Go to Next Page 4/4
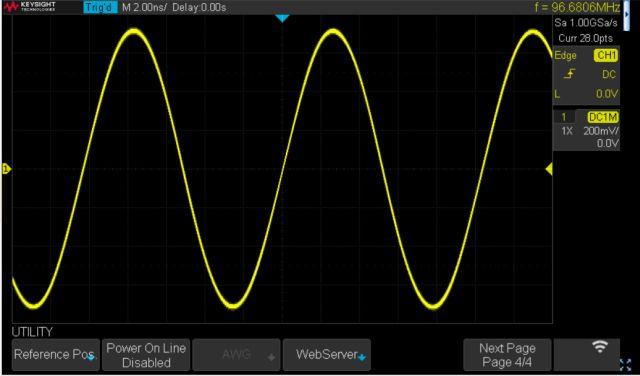The height and width of the screenshot is (376, 640). tap(507, 354)
